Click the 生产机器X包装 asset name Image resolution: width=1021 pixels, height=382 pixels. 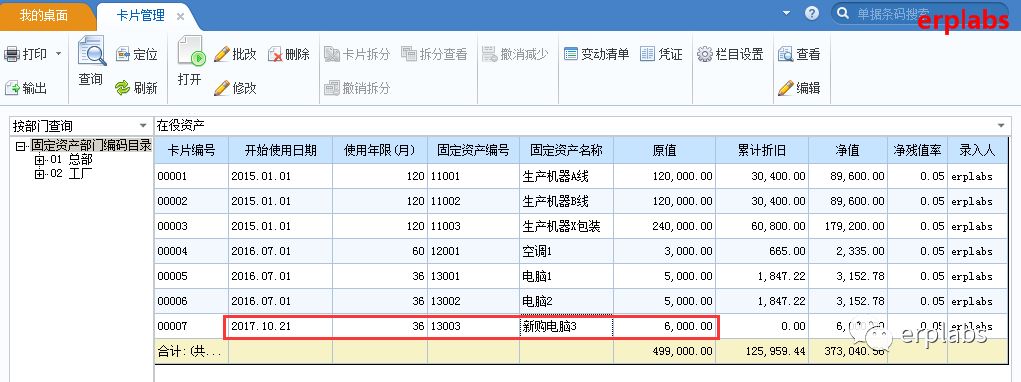[566, 226]
